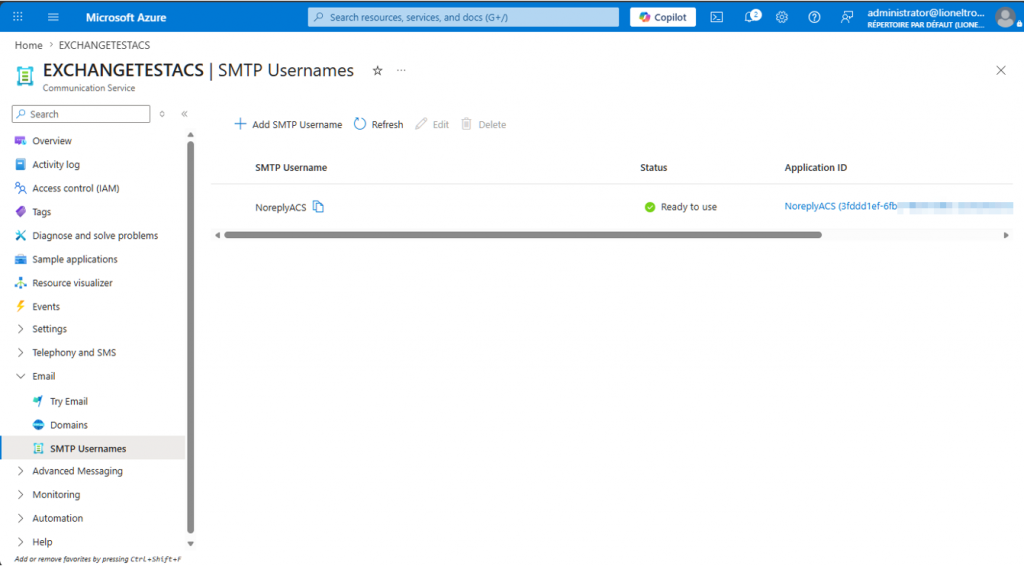This screenshot has width=1024, height=566.
Task: Click the Status column header
Action: pyautogui.click(x=654, y=168)
